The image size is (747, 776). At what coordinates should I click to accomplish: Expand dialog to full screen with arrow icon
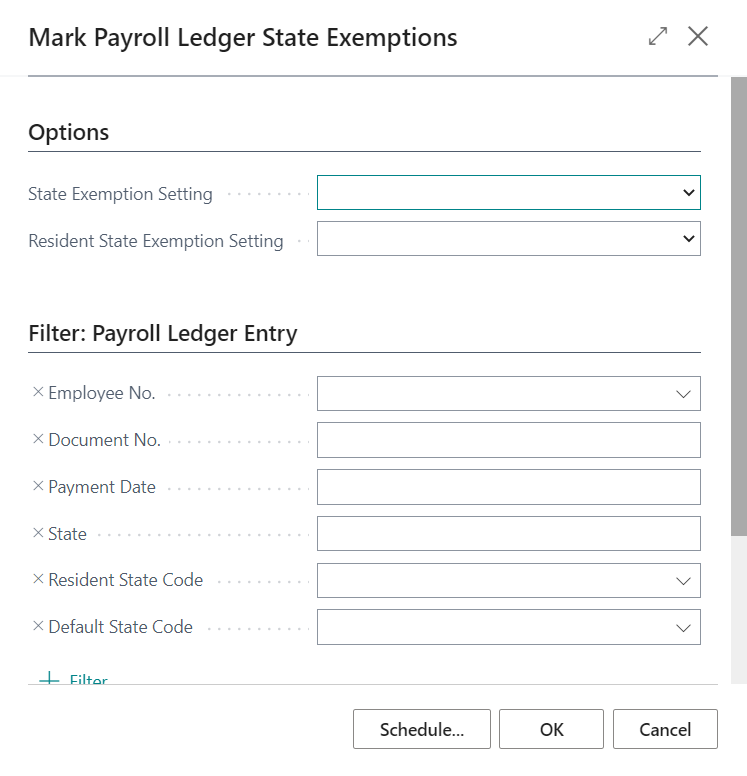pyautogui.click(x=658, y=37)
